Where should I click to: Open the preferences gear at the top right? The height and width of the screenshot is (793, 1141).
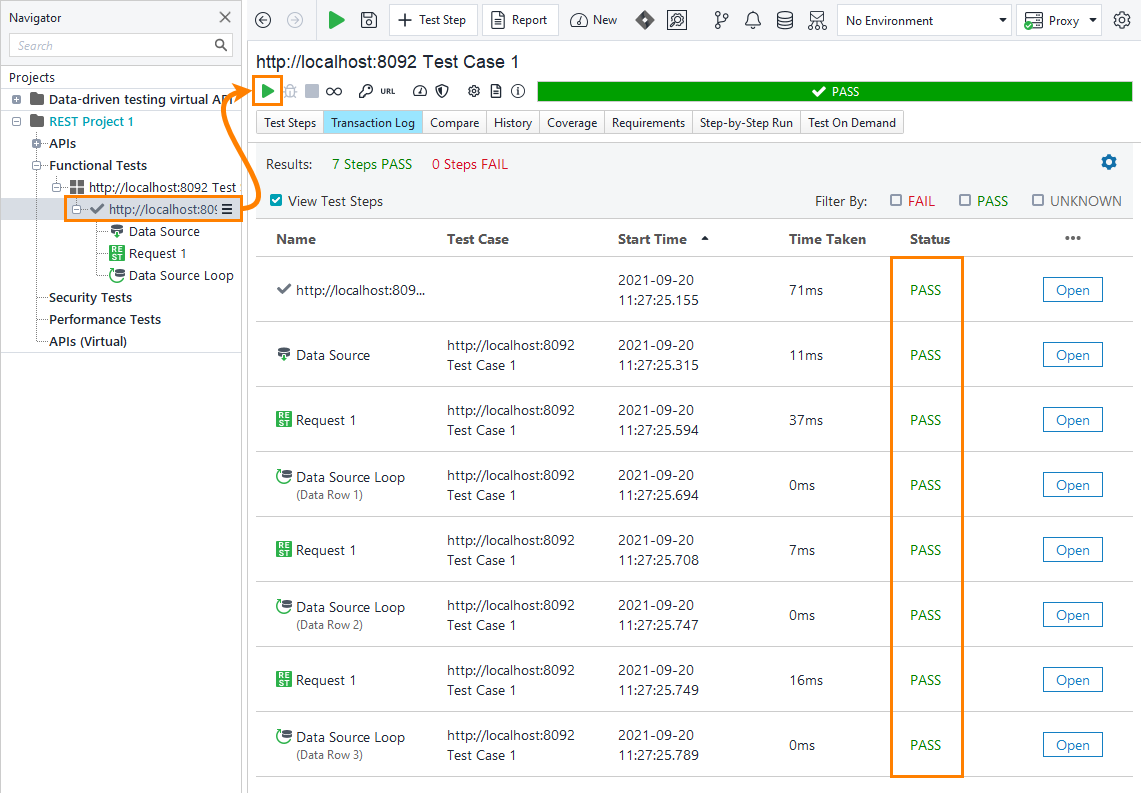1122,20
